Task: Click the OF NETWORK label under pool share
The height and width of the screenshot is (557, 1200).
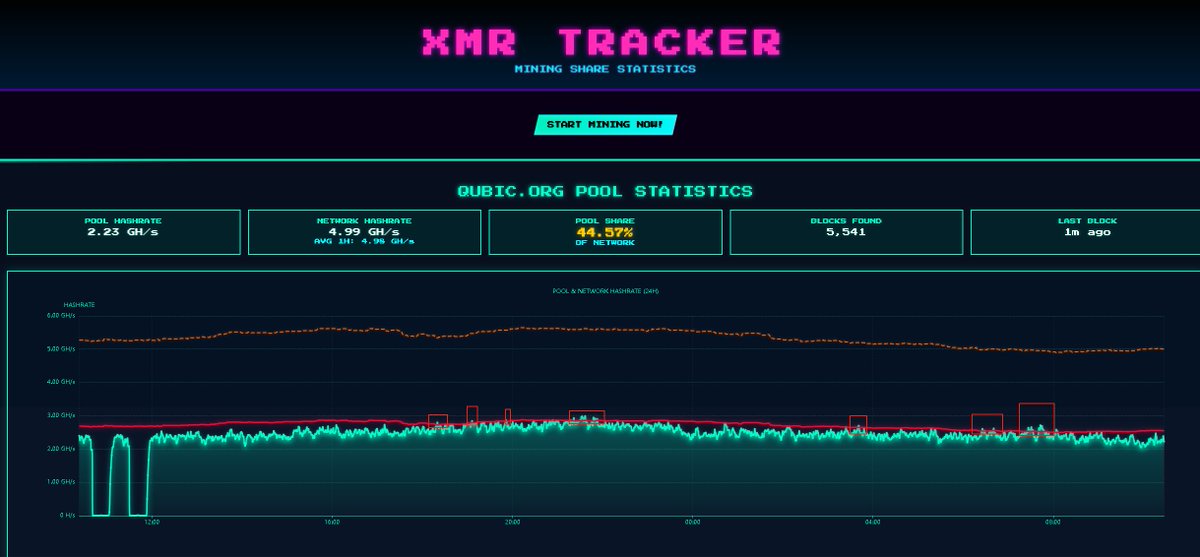Action: [x=605, y=243]
